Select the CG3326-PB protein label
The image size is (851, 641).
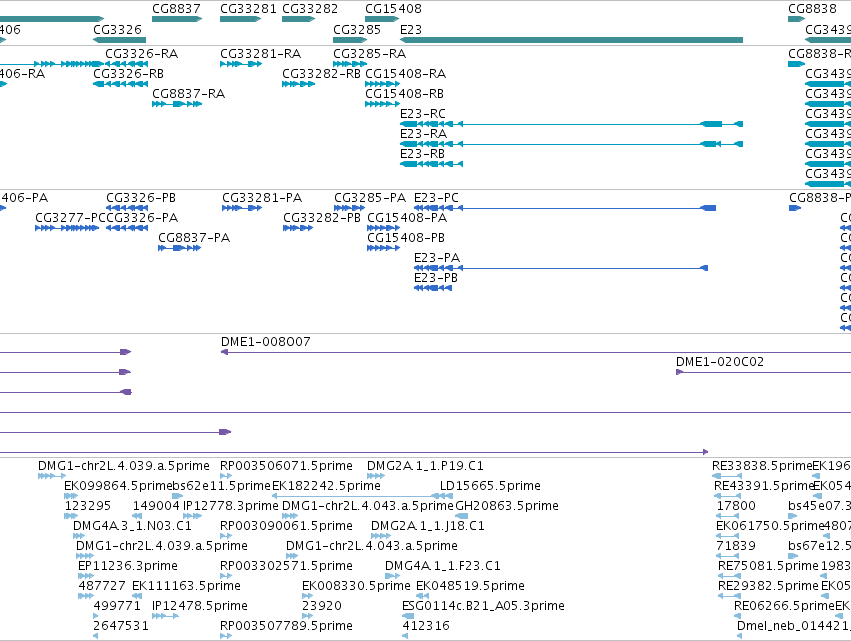pos(141,198)
